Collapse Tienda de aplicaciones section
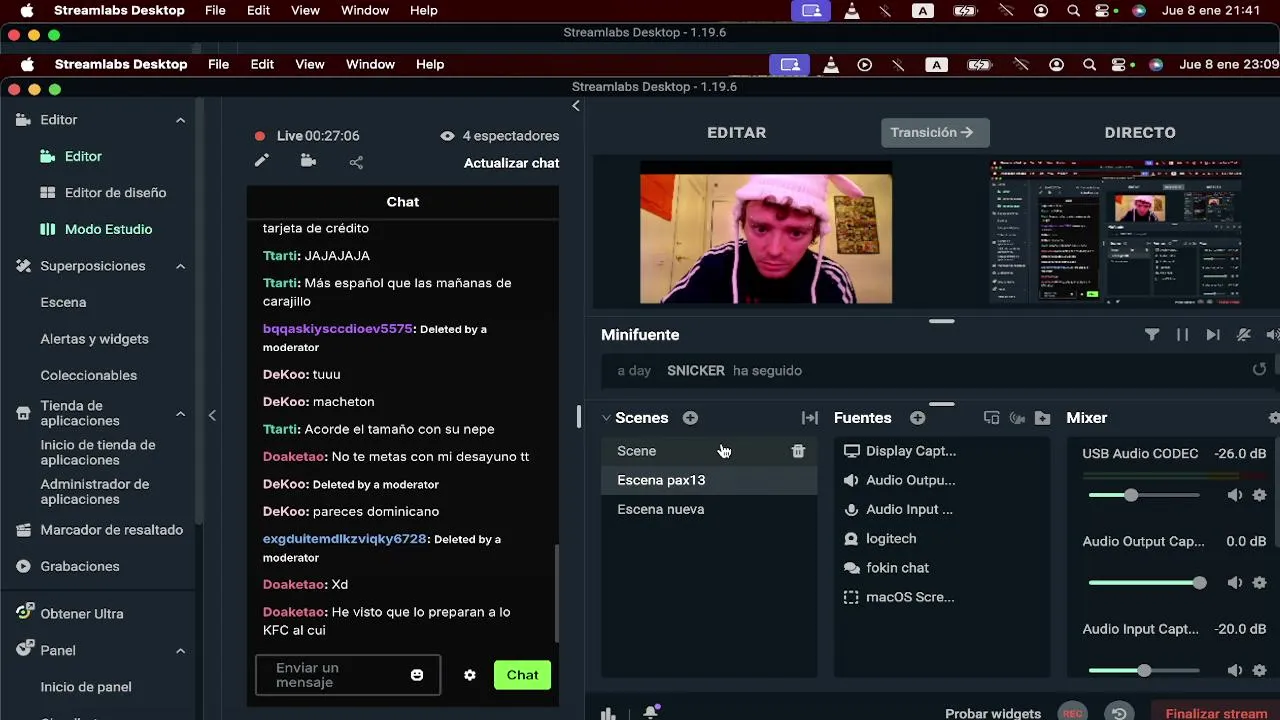The width and height of the screenshot is (1280, 720). (x=180, y=414)
